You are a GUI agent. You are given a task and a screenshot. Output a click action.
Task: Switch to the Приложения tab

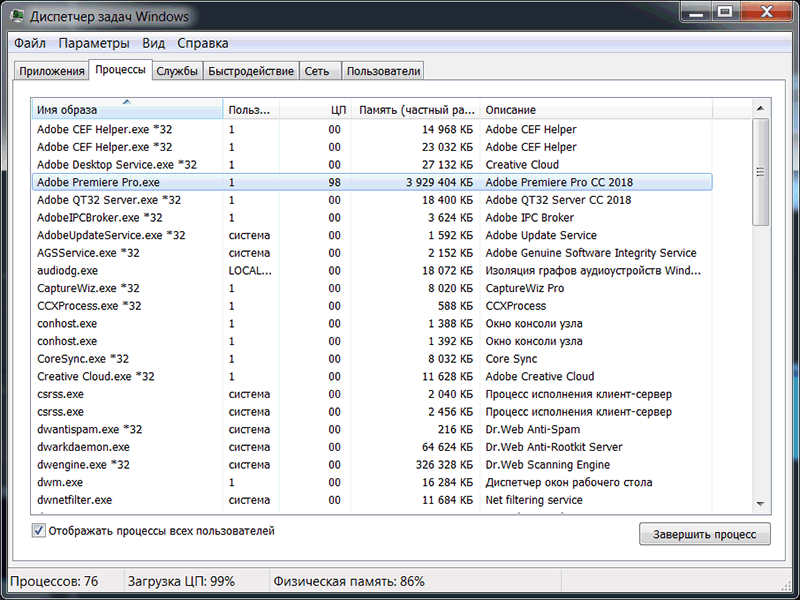click(x=52, y=71)
